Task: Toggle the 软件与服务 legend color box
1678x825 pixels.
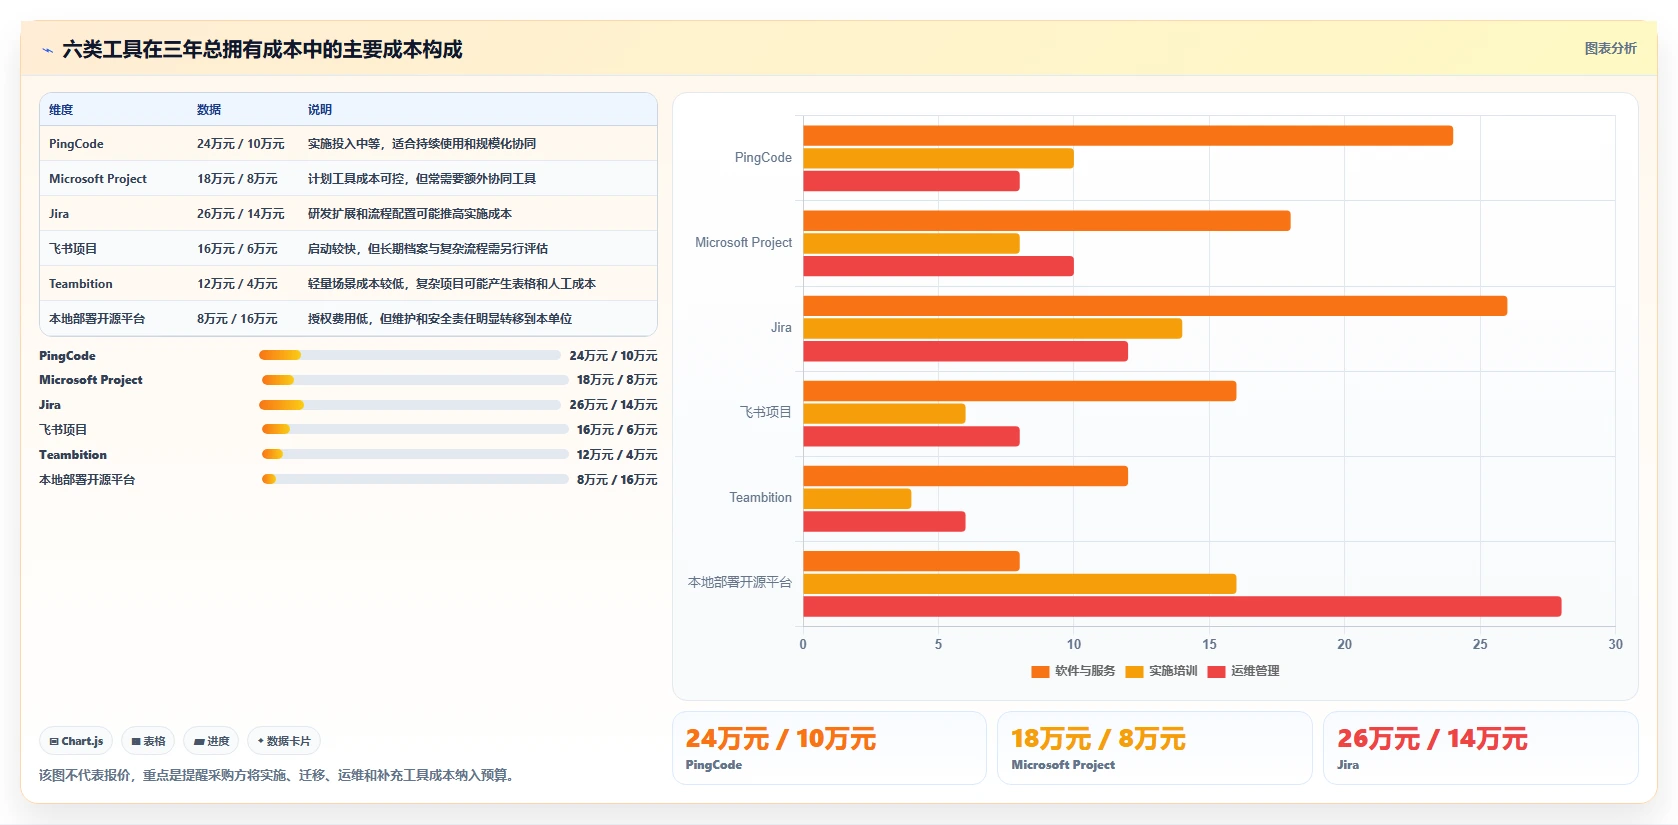Action: point(1040,671)
